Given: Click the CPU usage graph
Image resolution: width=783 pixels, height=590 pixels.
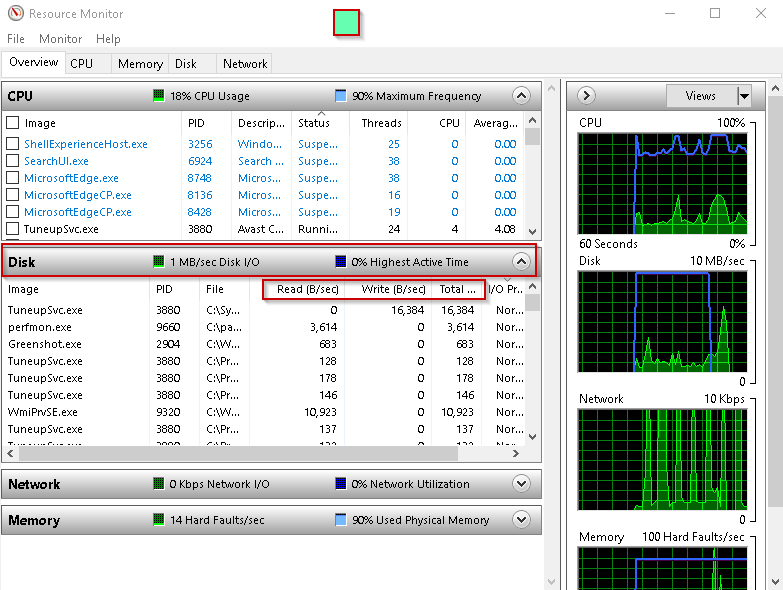Looking at the screenshot, I should 663,183.
